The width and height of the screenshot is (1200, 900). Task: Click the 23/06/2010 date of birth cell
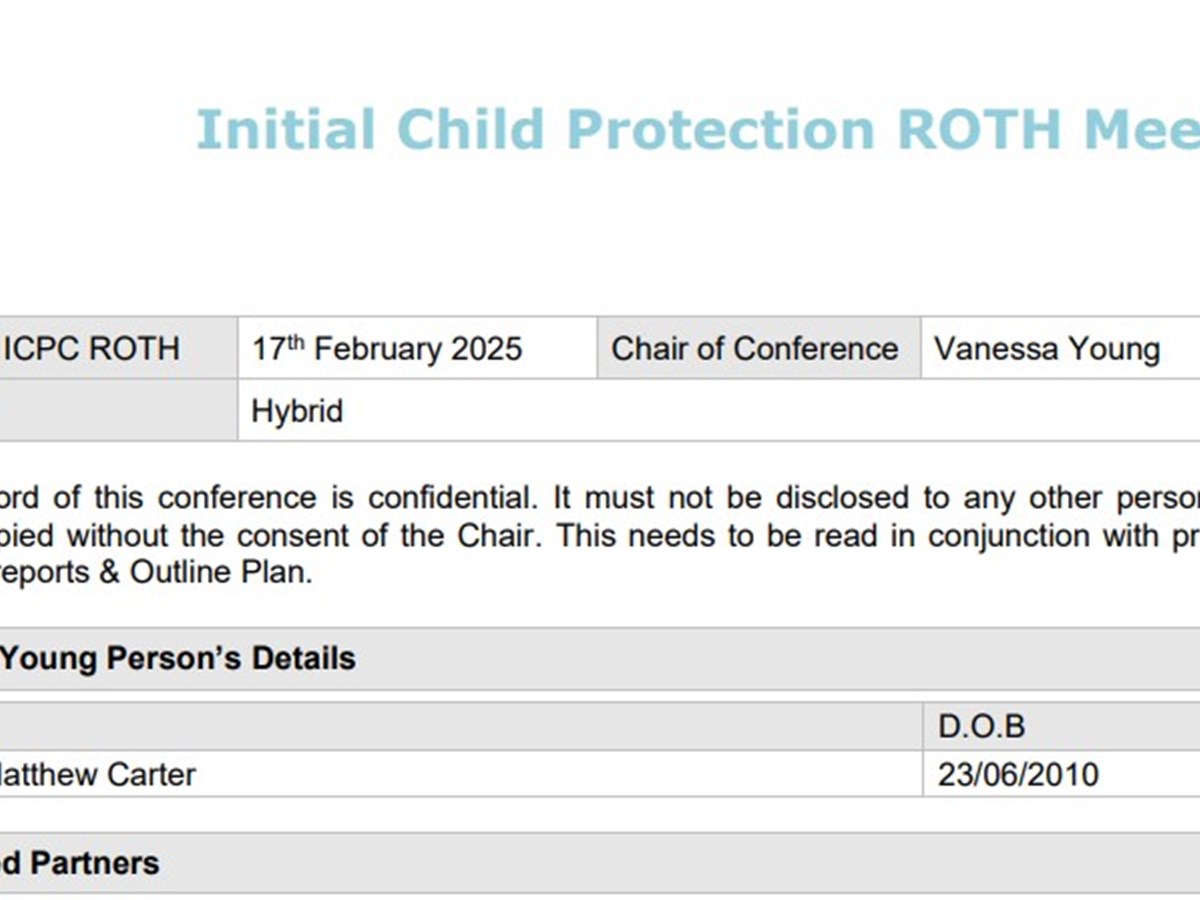1018,774
